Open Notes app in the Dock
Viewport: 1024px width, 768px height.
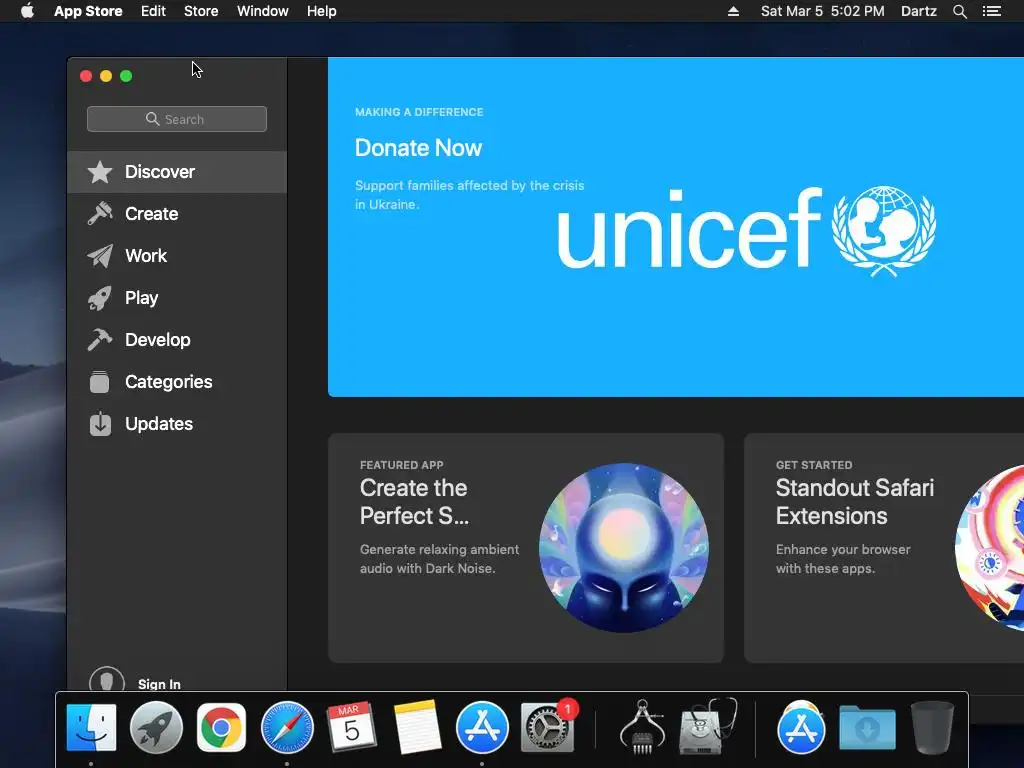(x=417, y=728)
